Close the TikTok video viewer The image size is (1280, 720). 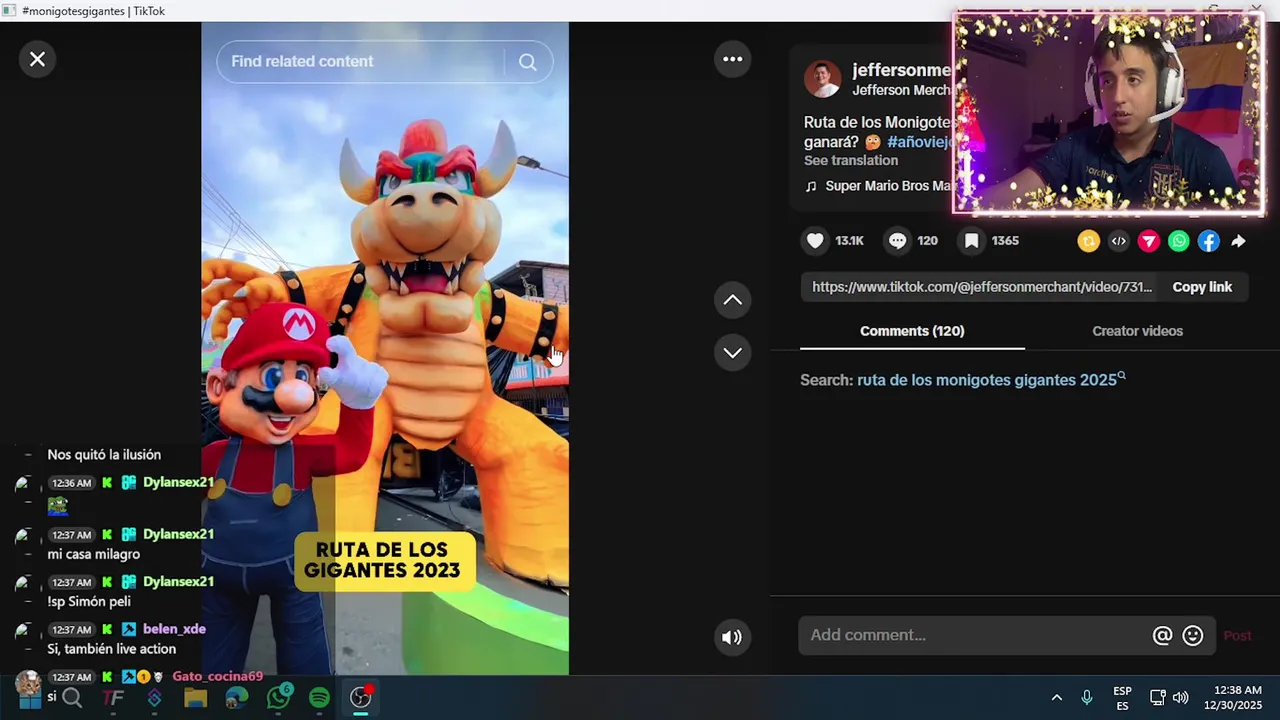click(x=37, y=60)
